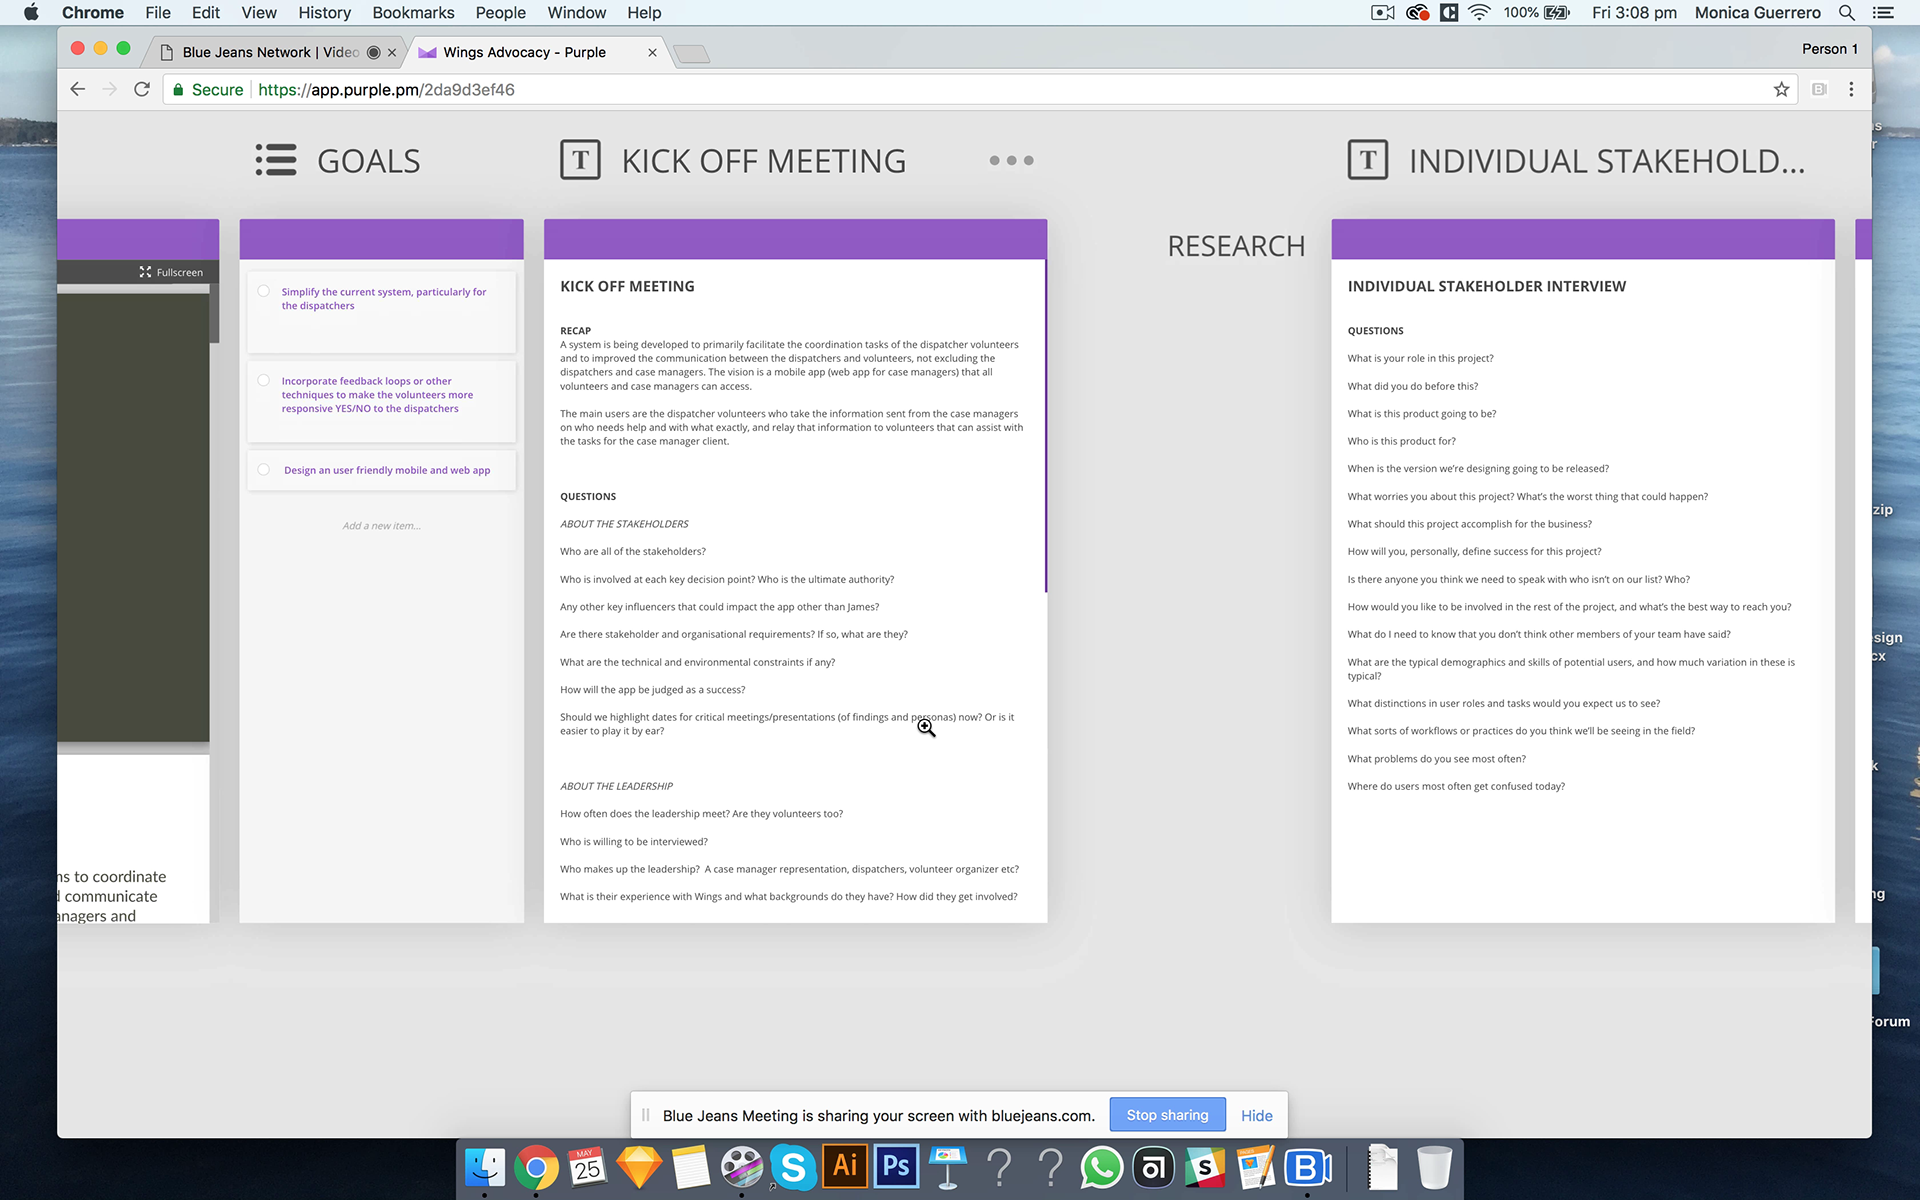Check the 'Simplify the current system' goal
Viewport: 1920px width, 1200px height.
pos(264,291)
